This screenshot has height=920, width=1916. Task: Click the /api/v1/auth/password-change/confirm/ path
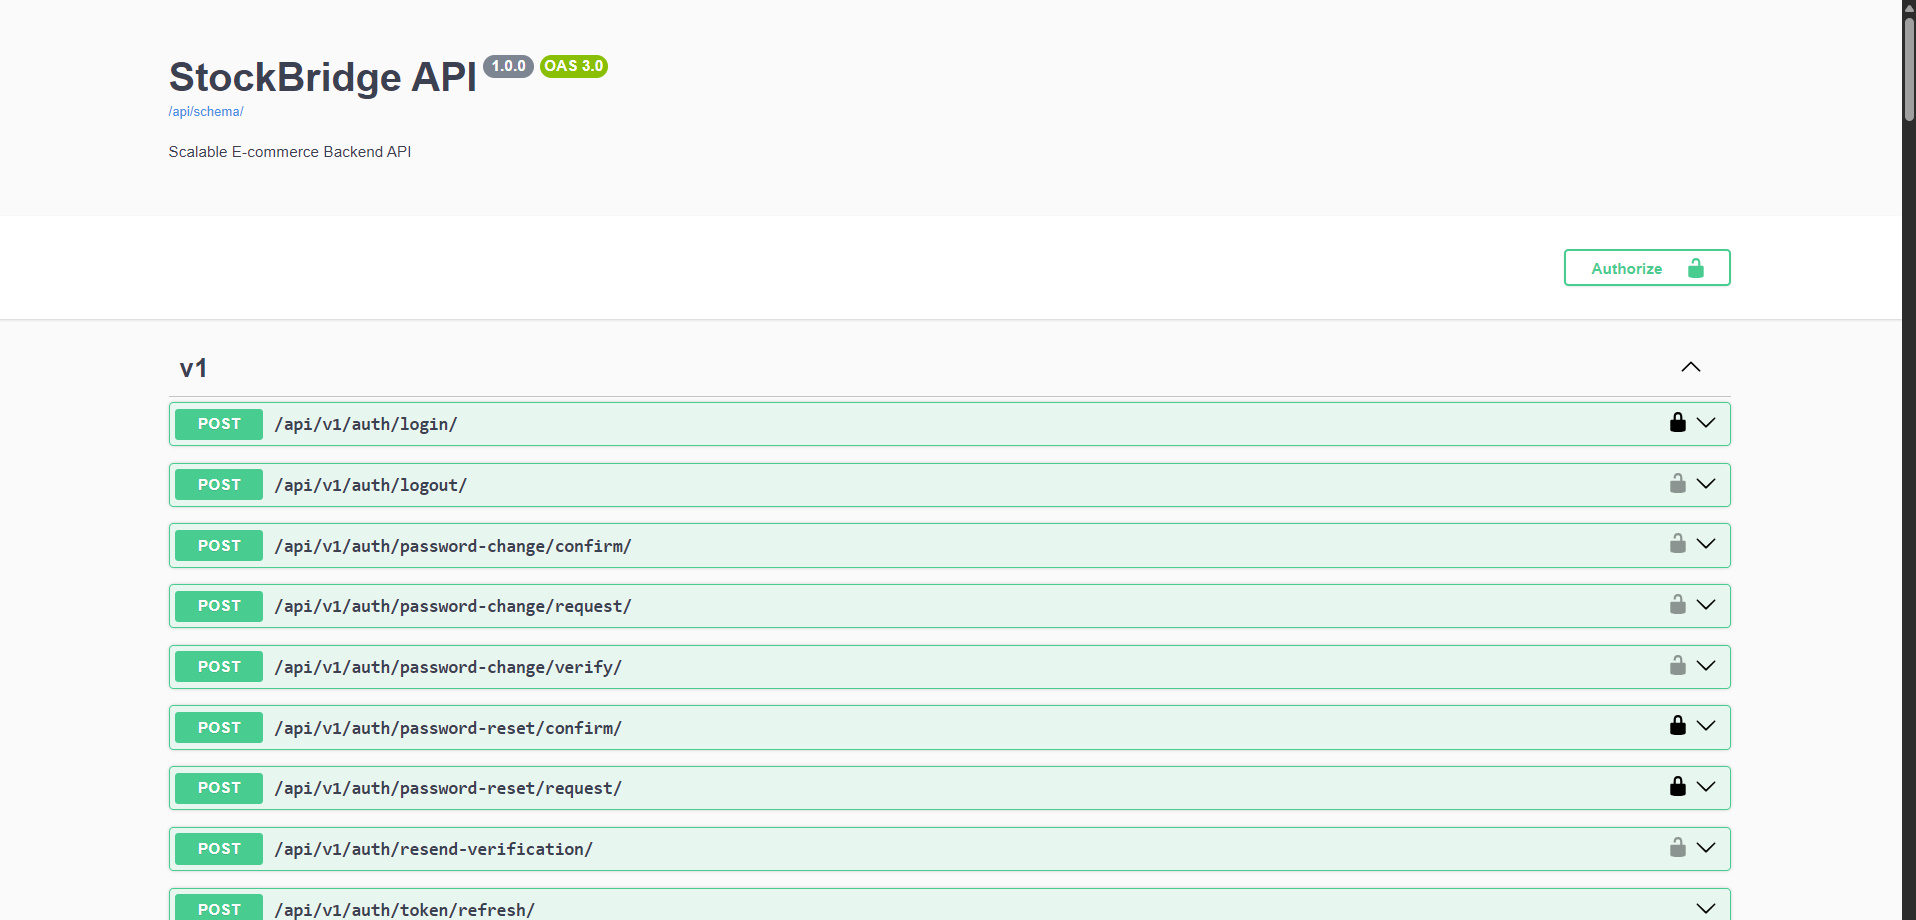coord(453,546)
